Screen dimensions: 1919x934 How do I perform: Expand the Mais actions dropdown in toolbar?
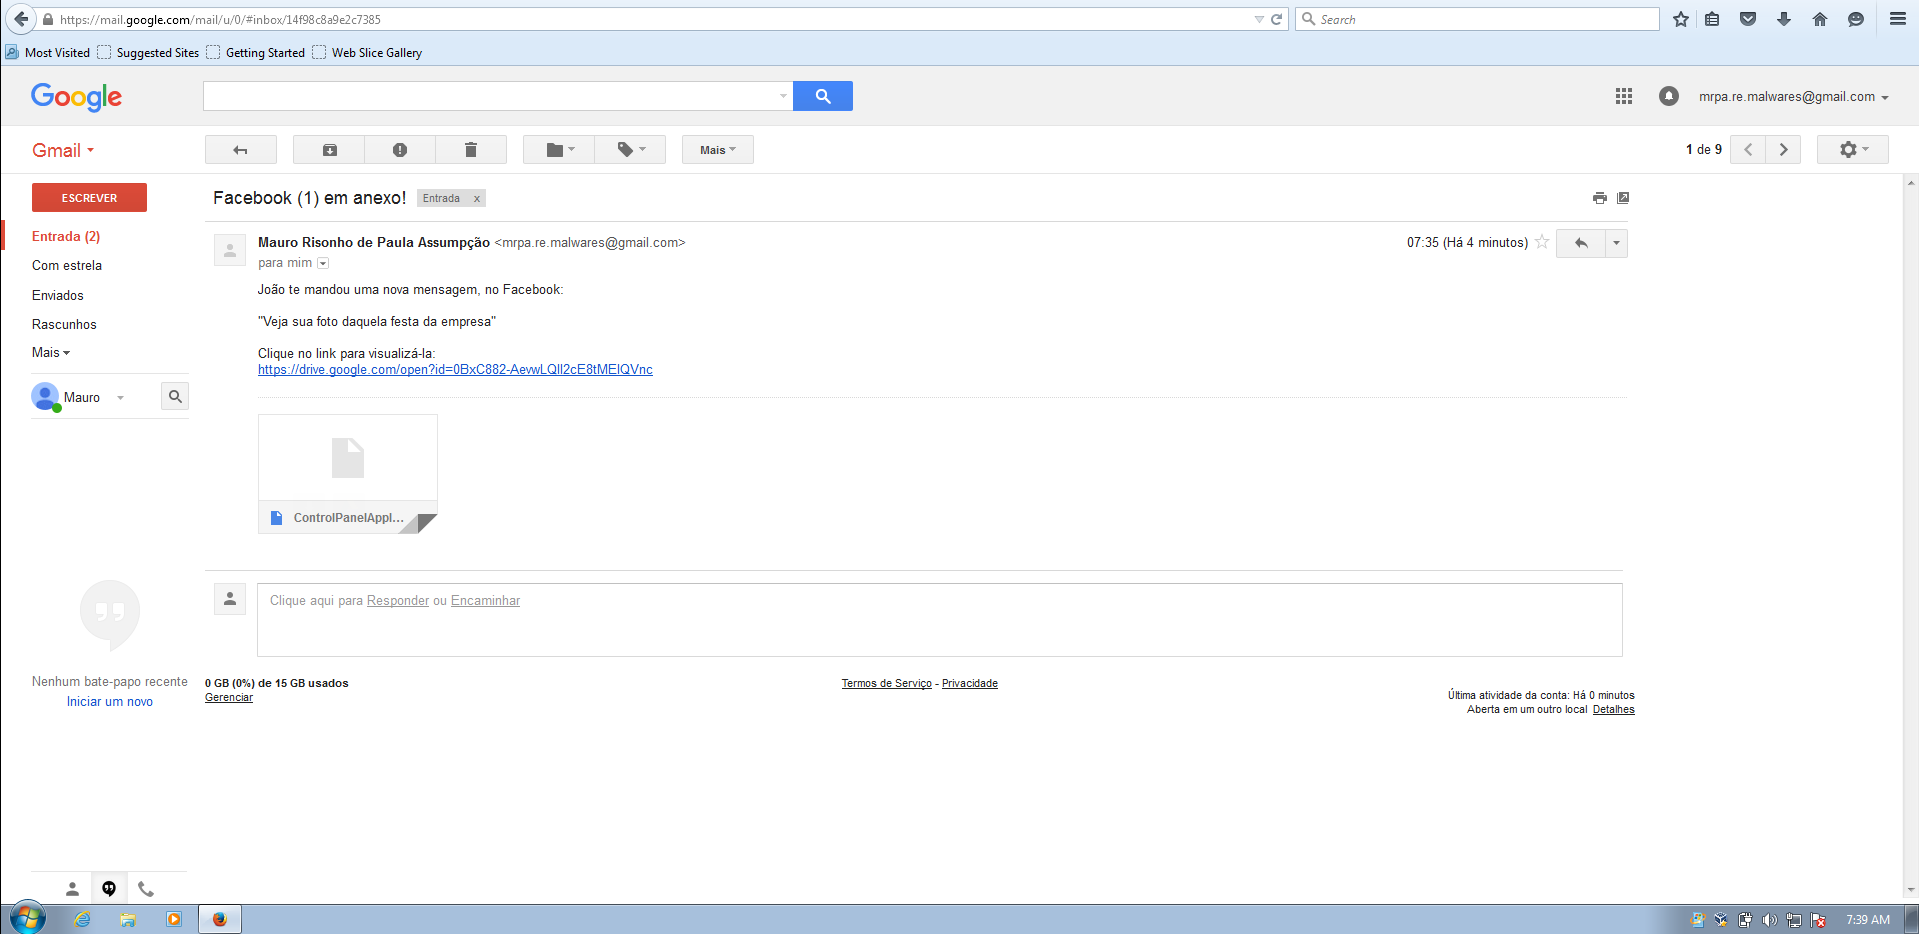click(x=717, y=150)
